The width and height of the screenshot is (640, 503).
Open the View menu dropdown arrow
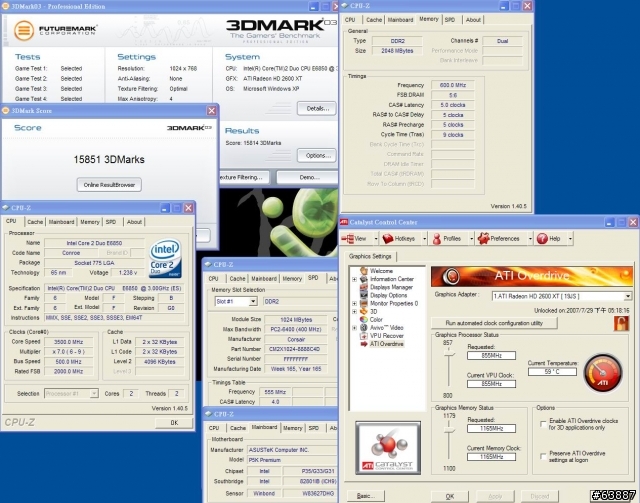point(375,238)
